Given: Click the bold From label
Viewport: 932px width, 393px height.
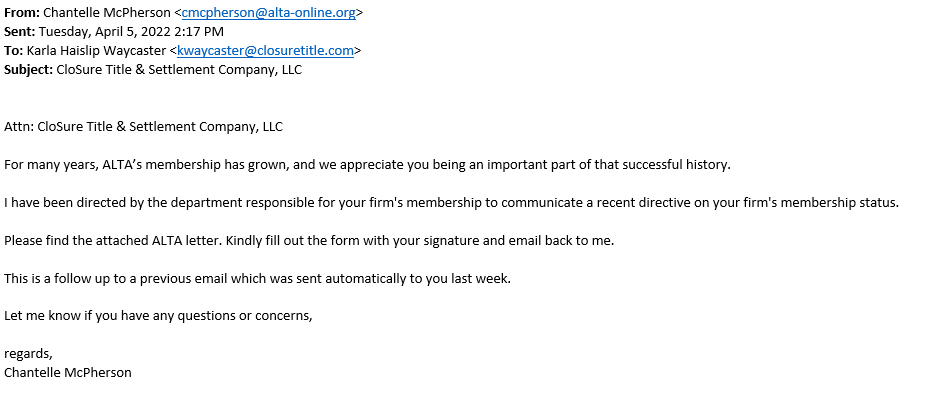Looking at the screenshot, I should click(22, 12).
